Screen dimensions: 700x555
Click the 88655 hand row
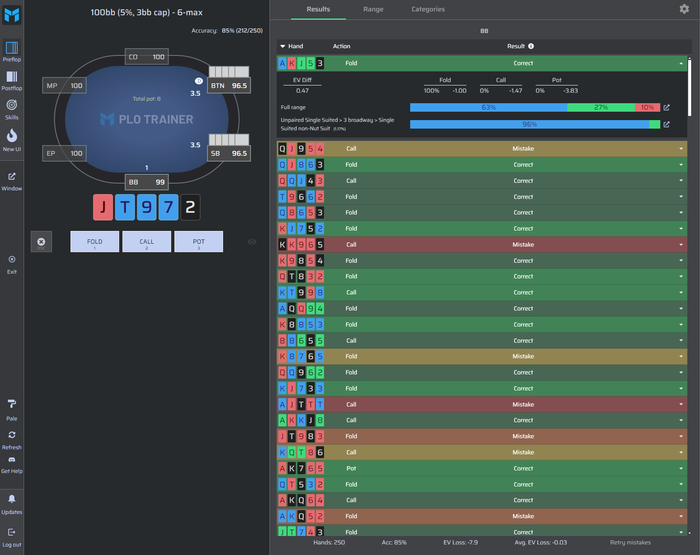click(482, 341)
